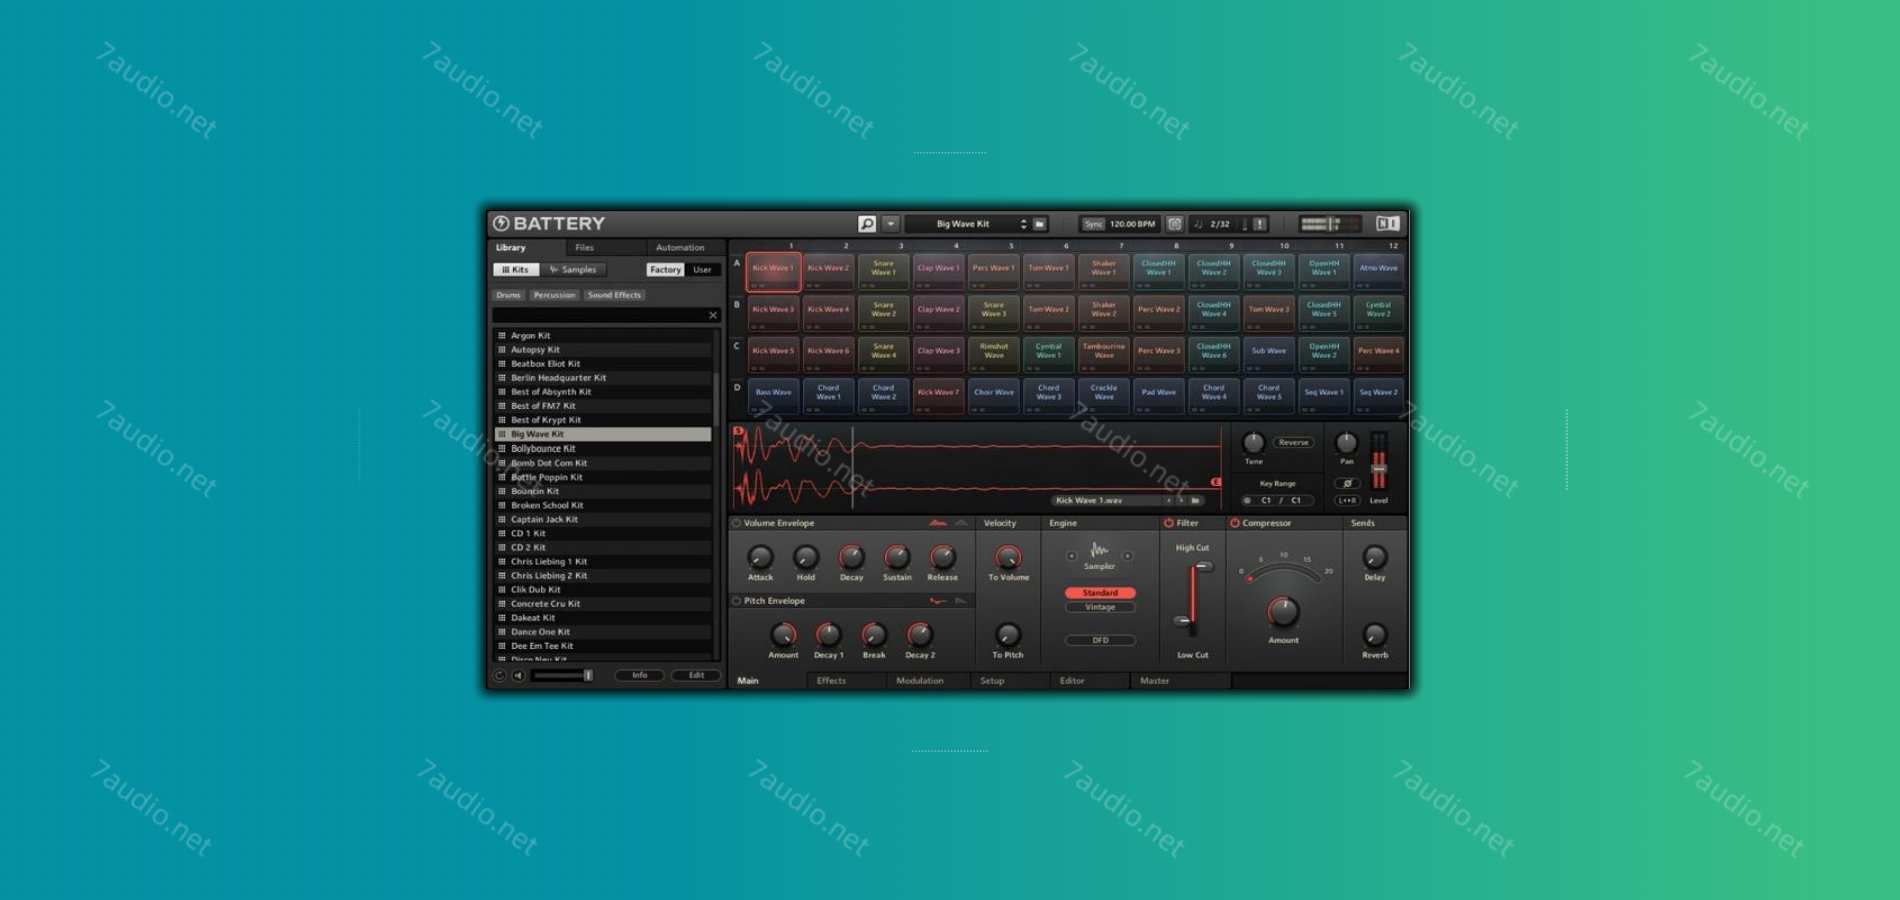
Task: Click the red E end marker on waveform
Action: click(1216, 482)
